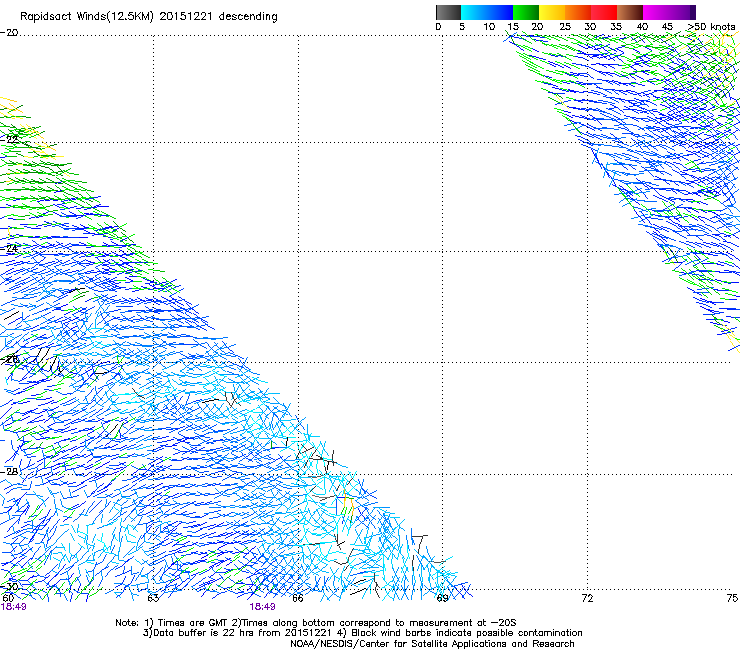The width and height of the screenshot is (740, 650).
Task: Click the '75' longitude axis label
Action: tap(732, 598)
